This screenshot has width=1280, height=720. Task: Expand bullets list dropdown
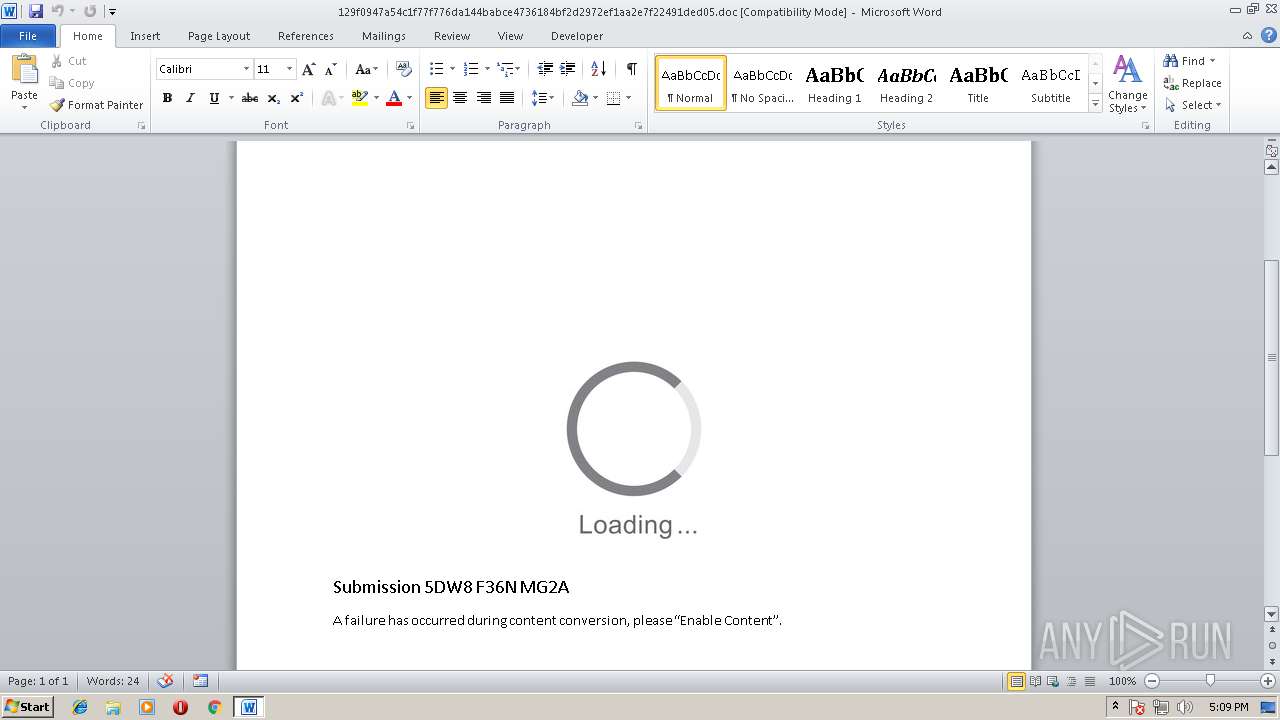[452, 69]
